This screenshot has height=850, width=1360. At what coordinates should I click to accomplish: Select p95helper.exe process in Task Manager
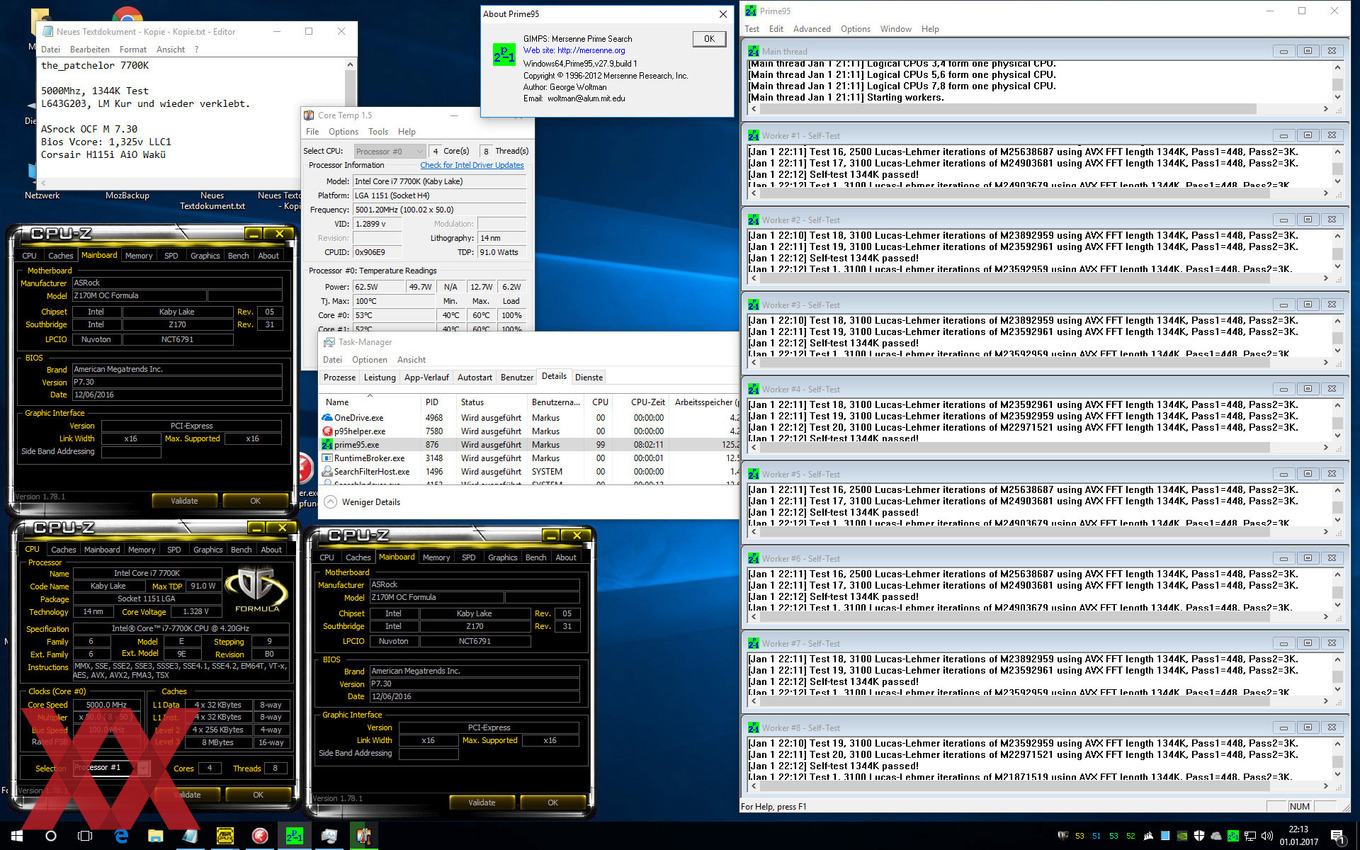530,431
